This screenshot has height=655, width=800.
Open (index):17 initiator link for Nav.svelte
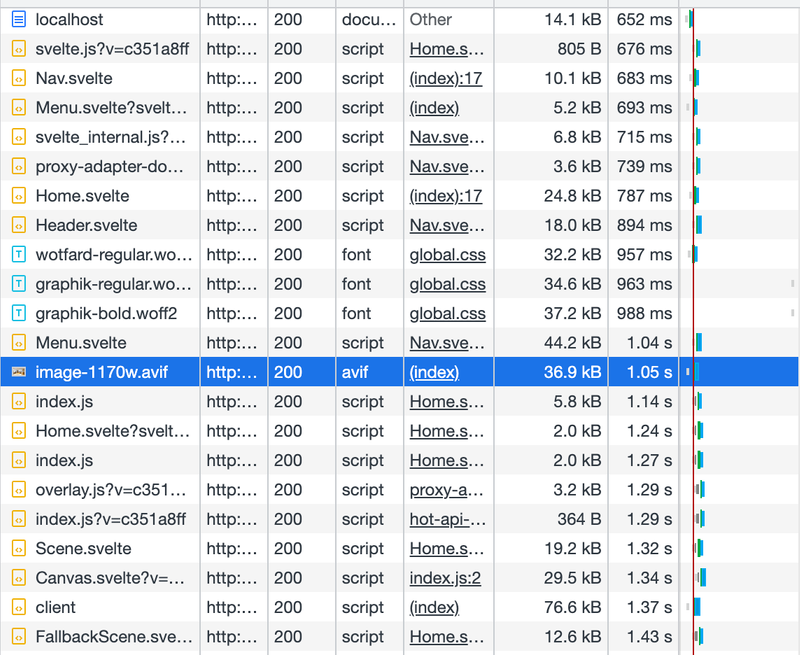coord(446,79)
